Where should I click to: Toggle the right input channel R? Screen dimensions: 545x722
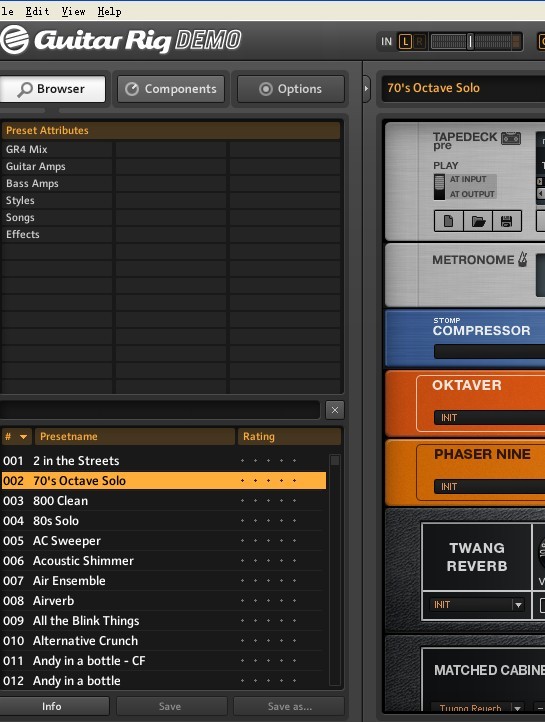(419, 42)
